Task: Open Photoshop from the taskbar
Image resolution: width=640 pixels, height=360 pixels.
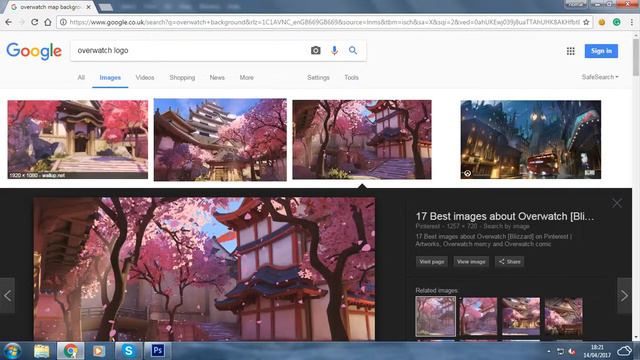Action: coord(158,351)
